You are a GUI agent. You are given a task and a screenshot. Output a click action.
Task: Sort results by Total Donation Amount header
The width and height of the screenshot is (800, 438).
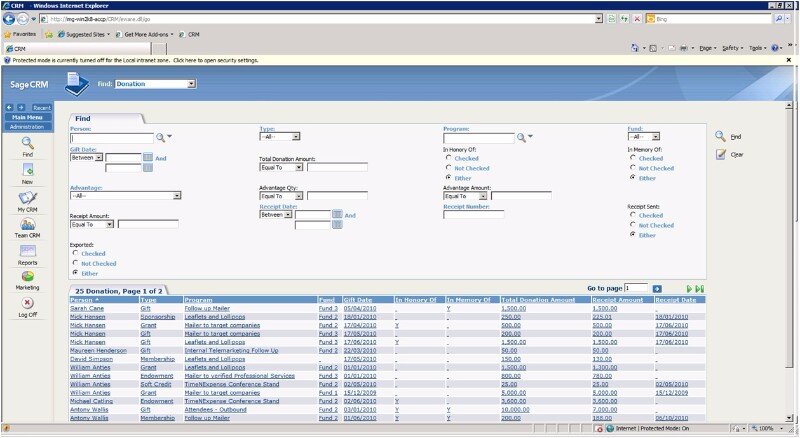[x=538, y=299]
